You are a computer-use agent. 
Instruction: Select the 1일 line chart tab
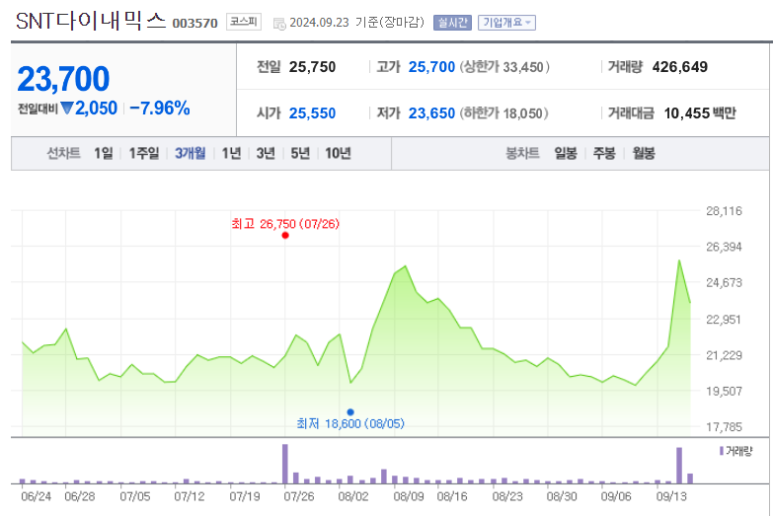click(104, 153)
